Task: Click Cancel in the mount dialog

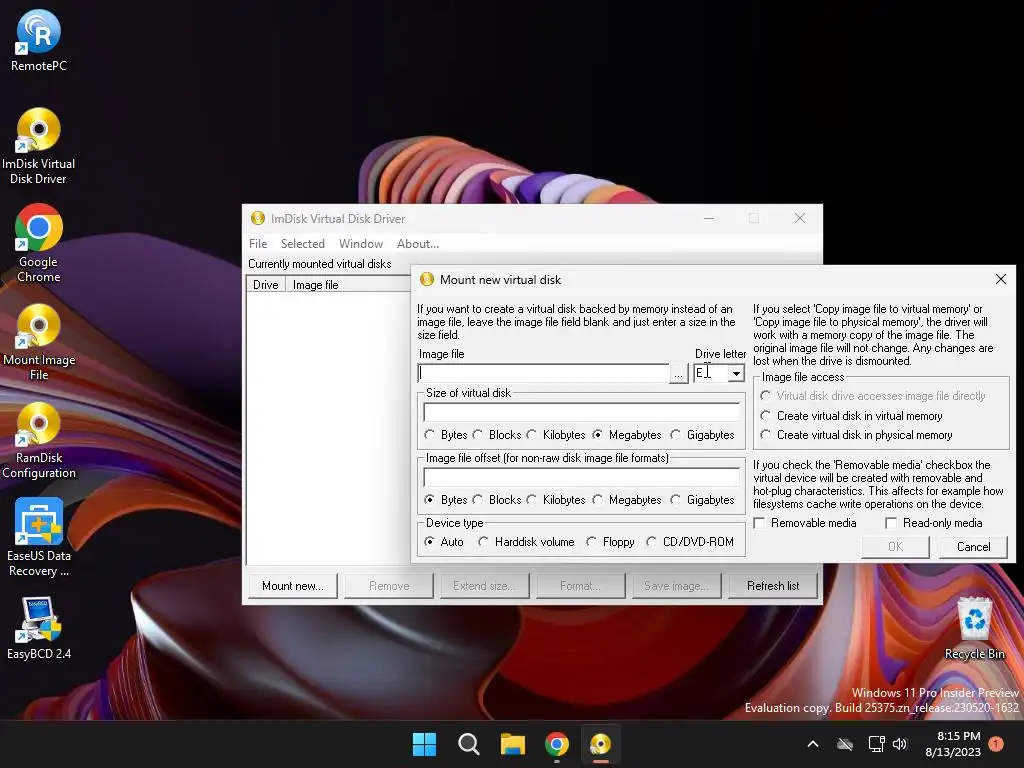Action: pyautogui.click(x=973, y=547)
